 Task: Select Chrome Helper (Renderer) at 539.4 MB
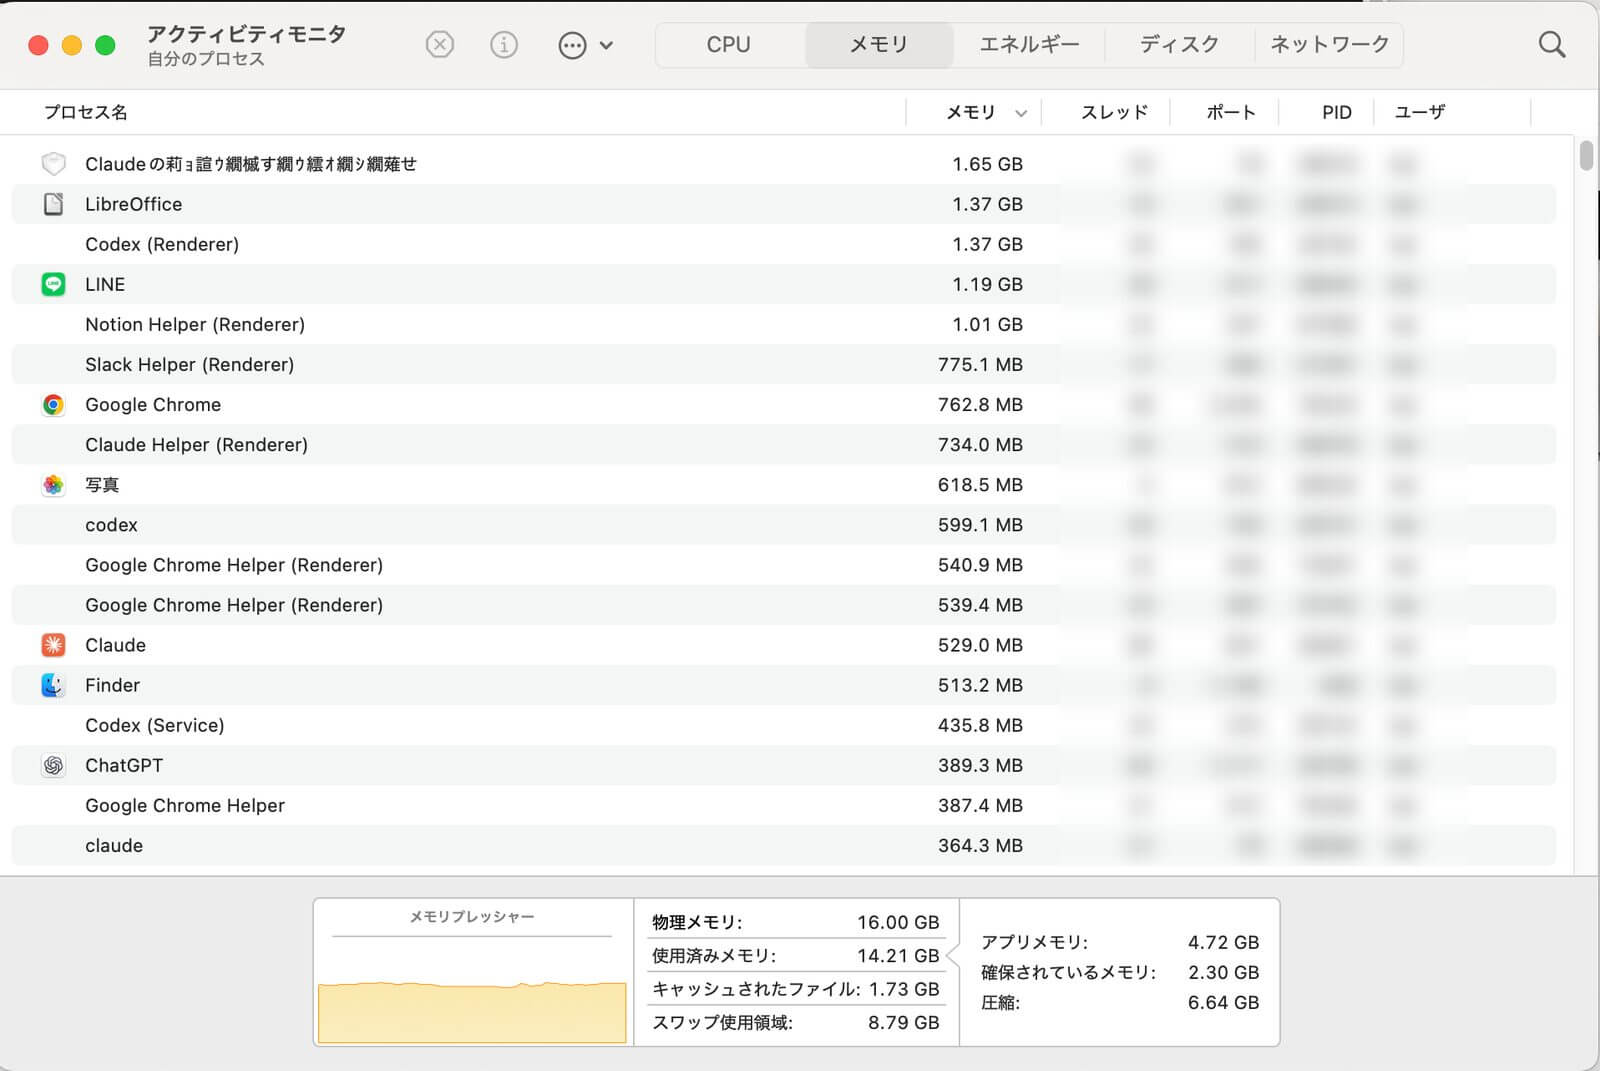pyautogui.click(x=784, y=605)
